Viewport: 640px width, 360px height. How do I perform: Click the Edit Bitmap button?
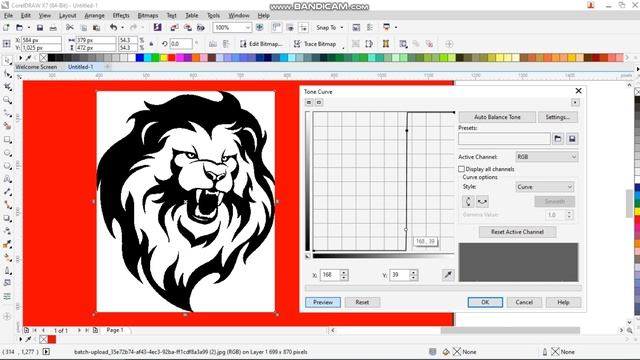(x=261, y=44)
